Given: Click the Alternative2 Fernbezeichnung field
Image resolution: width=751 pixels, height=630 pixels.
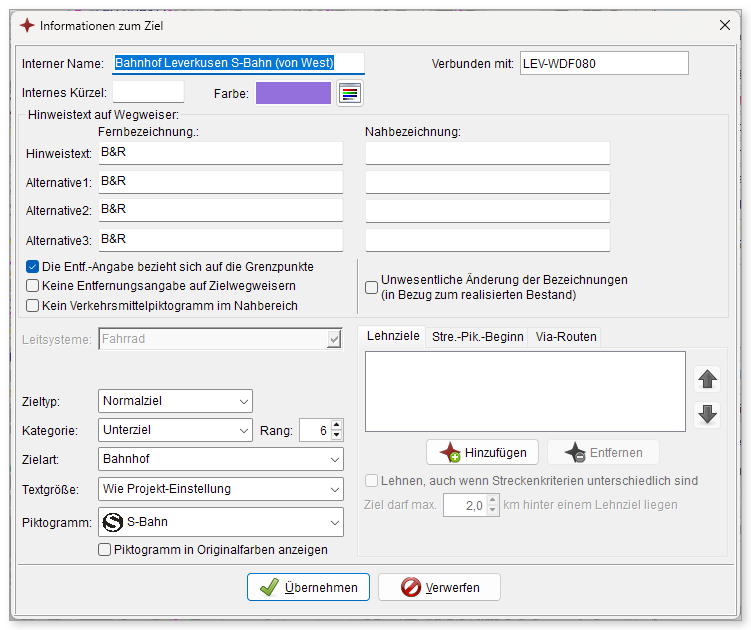Looking at the screenshot, I should click(221, 210).
